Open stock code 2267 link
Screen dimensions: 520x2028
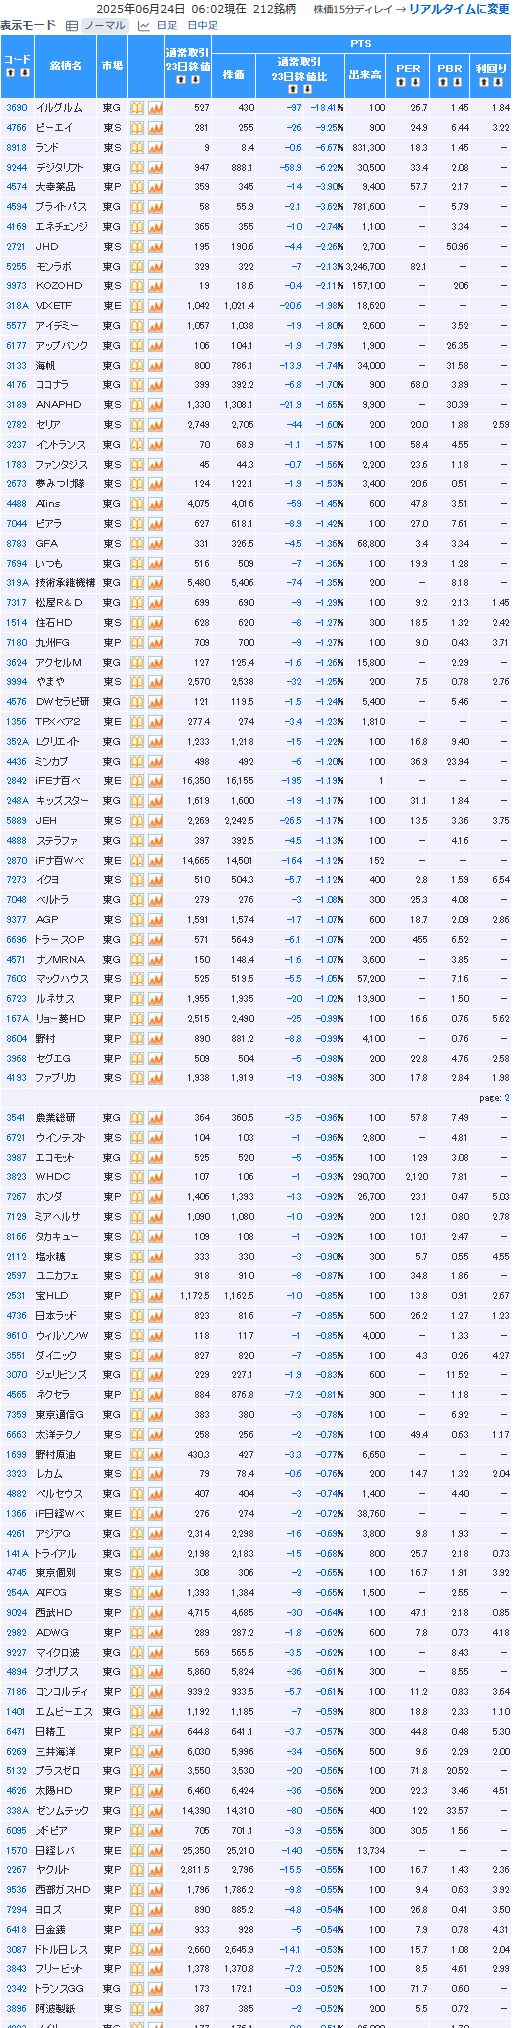(16, 1870)
